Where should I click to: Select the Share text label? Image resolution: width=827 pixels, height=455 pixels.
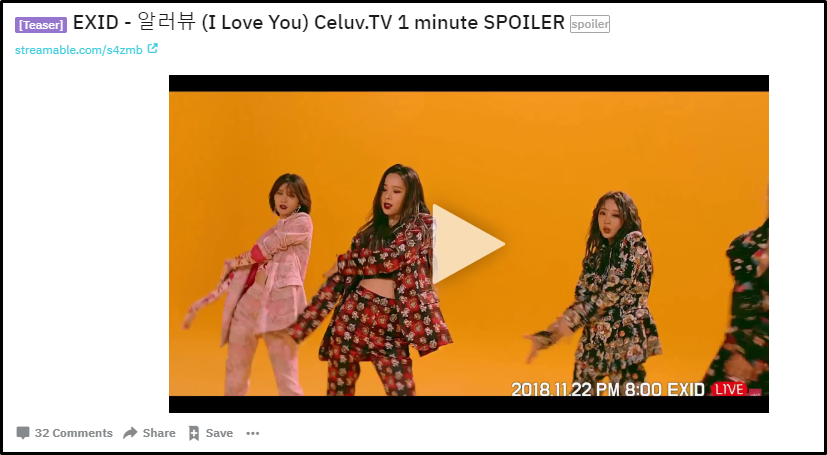click(159, 433)
